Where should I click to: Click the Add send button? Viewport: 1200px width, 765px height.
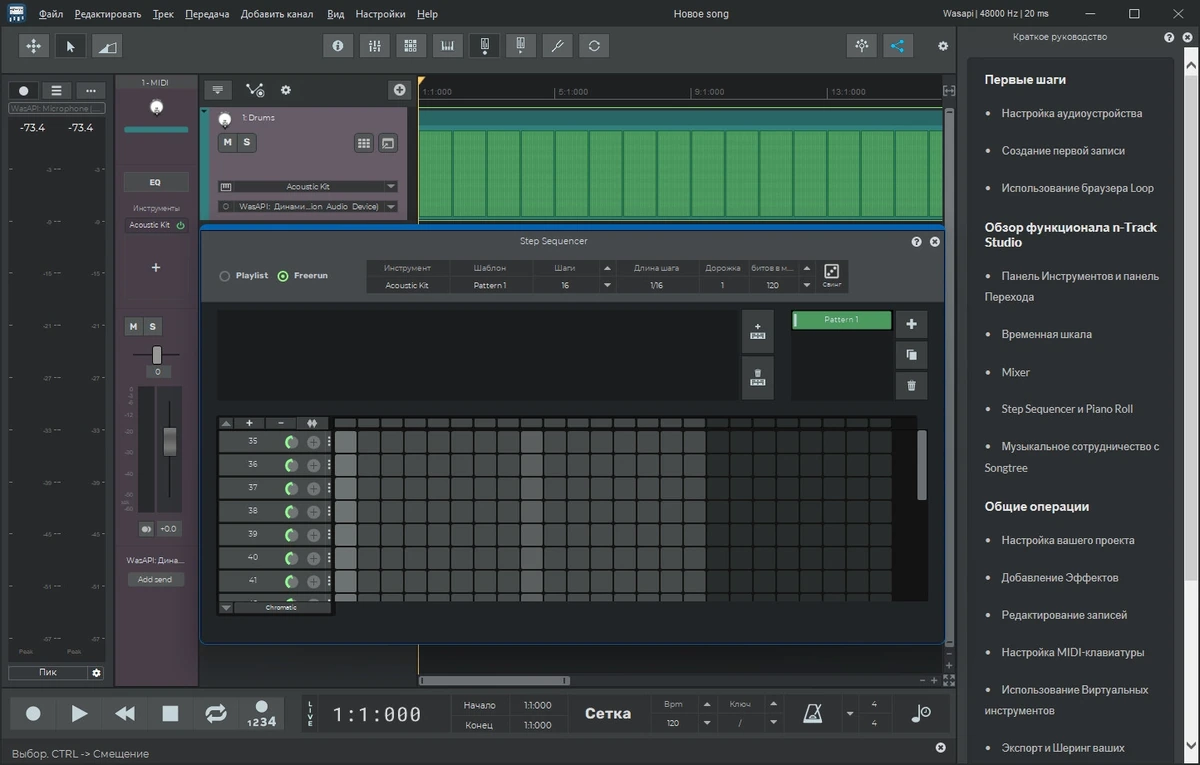point(155,579)
